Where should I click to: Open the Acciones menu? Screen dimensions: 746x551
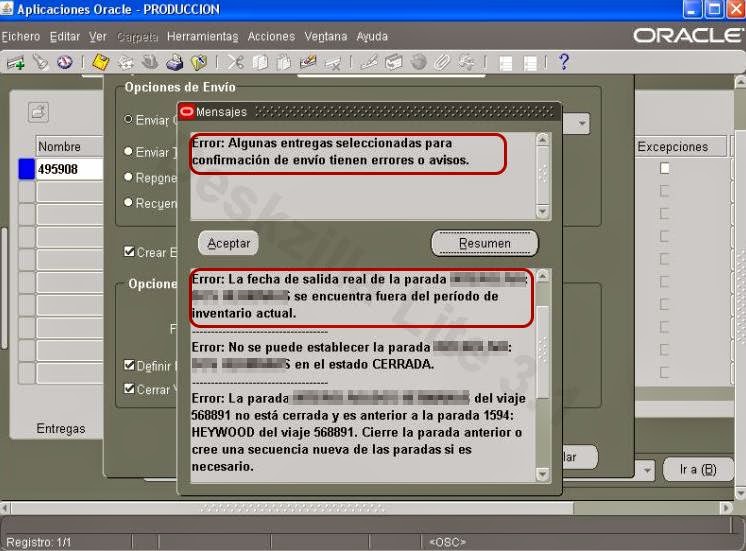pos(271,36)
